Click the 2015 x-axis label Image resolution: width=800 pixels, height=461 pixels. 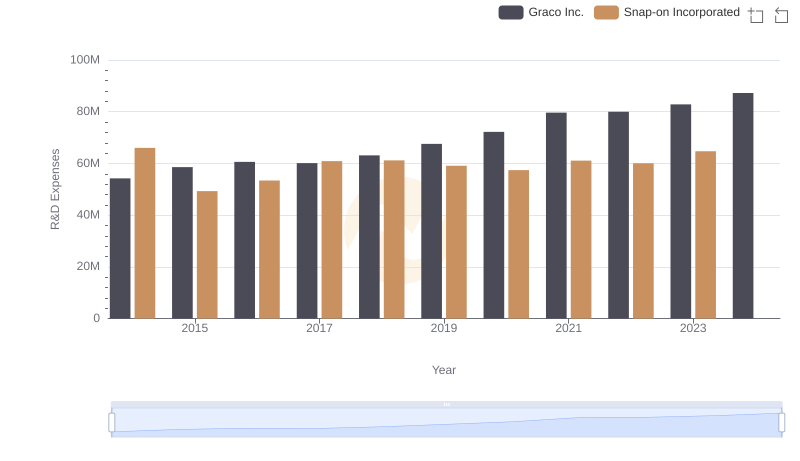tap(194, 328)
